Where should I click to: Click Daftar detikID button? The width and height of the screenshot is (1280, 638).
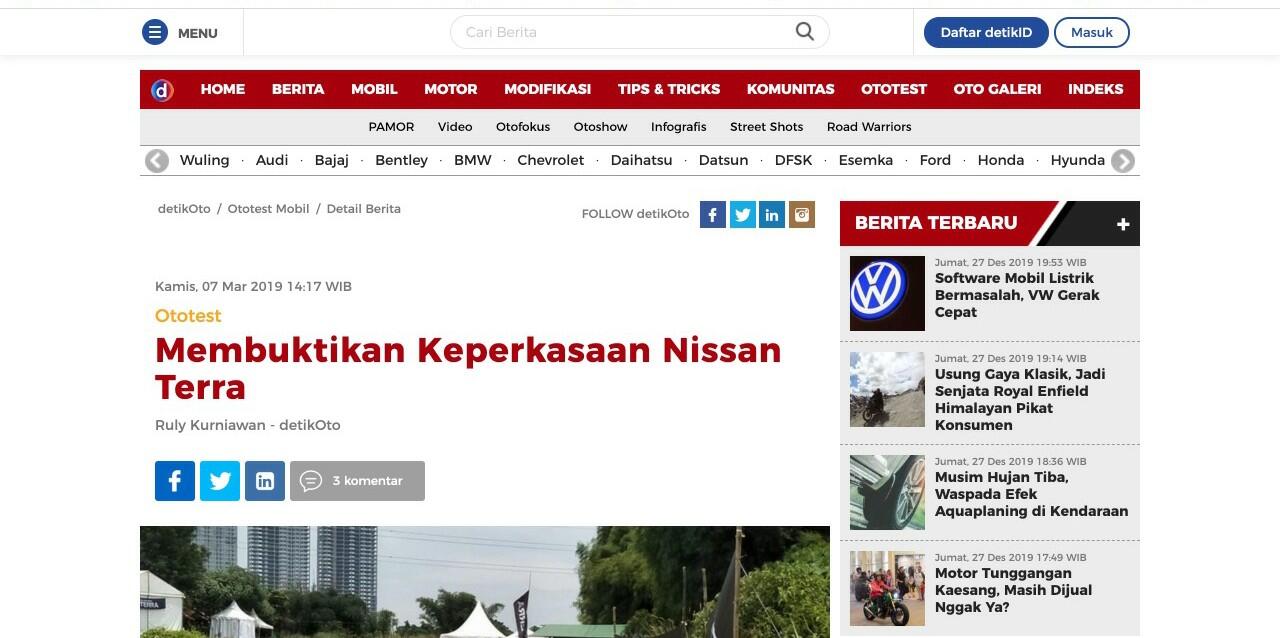(x=986, y=32)
